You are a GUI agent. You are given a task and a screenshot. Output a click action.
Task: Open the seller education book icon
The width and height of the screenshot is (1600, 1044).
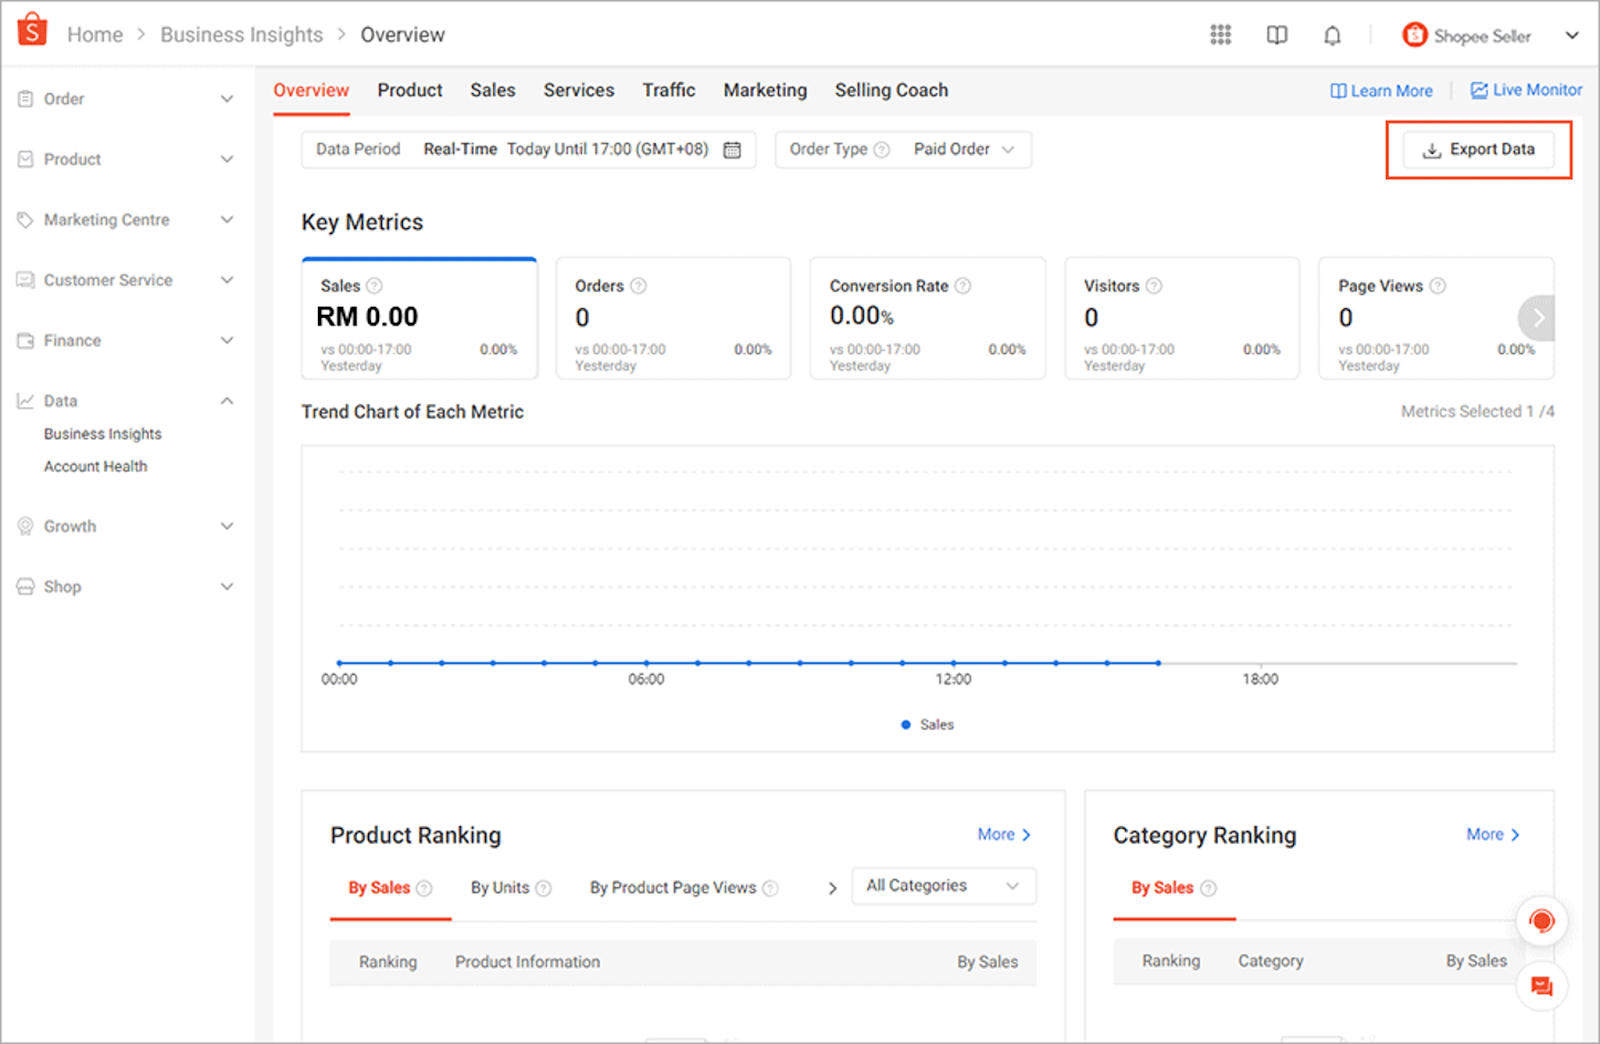coord(1277,35)
